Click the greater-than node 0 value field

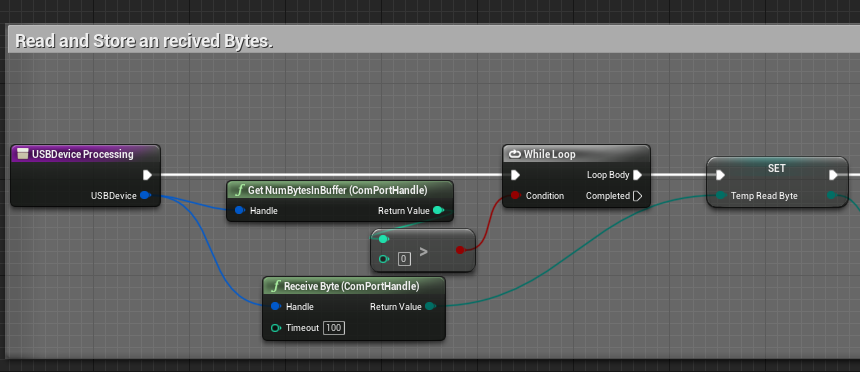click(x=404, y=259)
